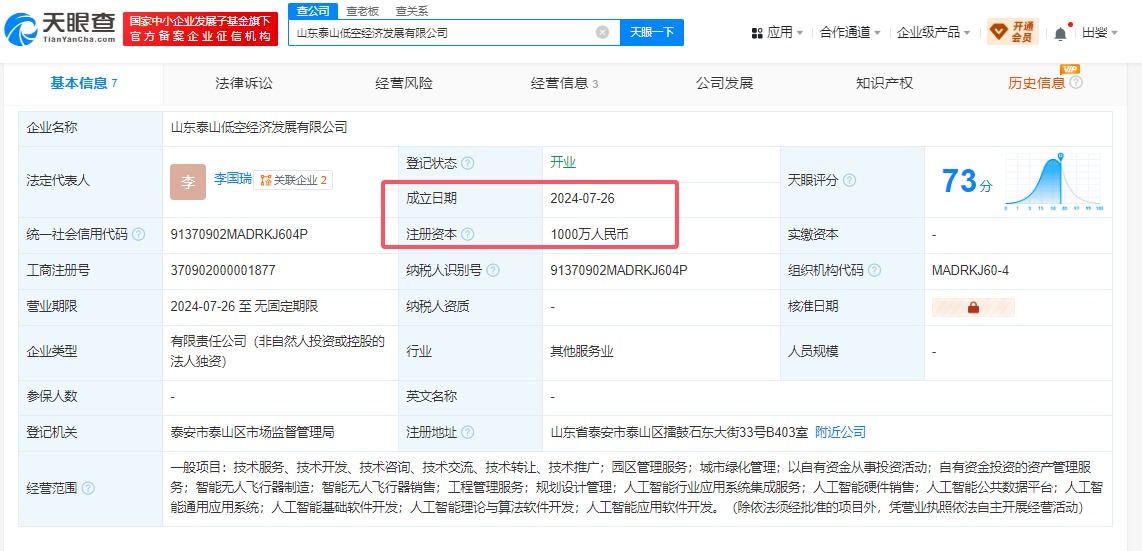Click the locked 核准日期 lock icon

point(973,307)
